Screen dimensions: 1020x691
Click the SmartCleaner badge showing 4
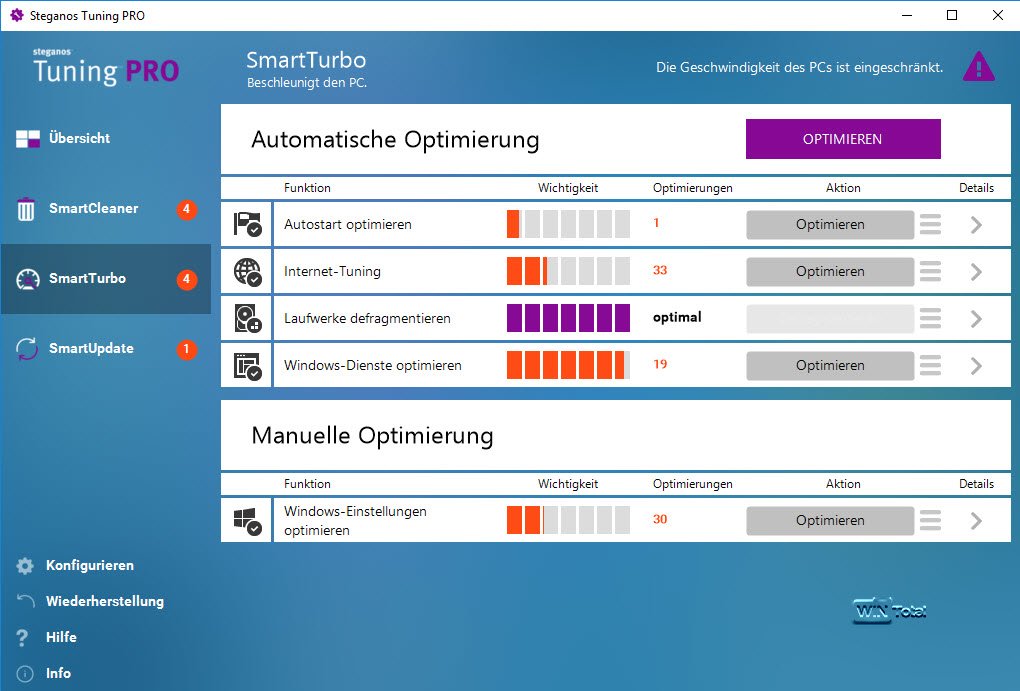coord(187,209)
